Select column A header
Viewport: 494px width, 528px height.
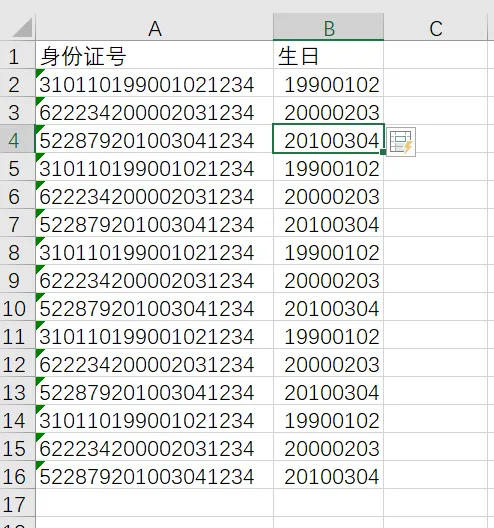pyautogui.click(x=154, y=27)
